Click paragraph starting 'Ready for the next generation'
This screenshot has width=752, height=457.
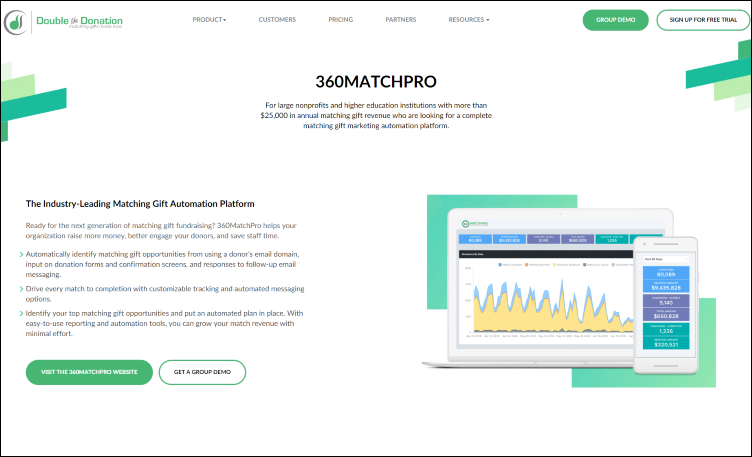point(161,231)
